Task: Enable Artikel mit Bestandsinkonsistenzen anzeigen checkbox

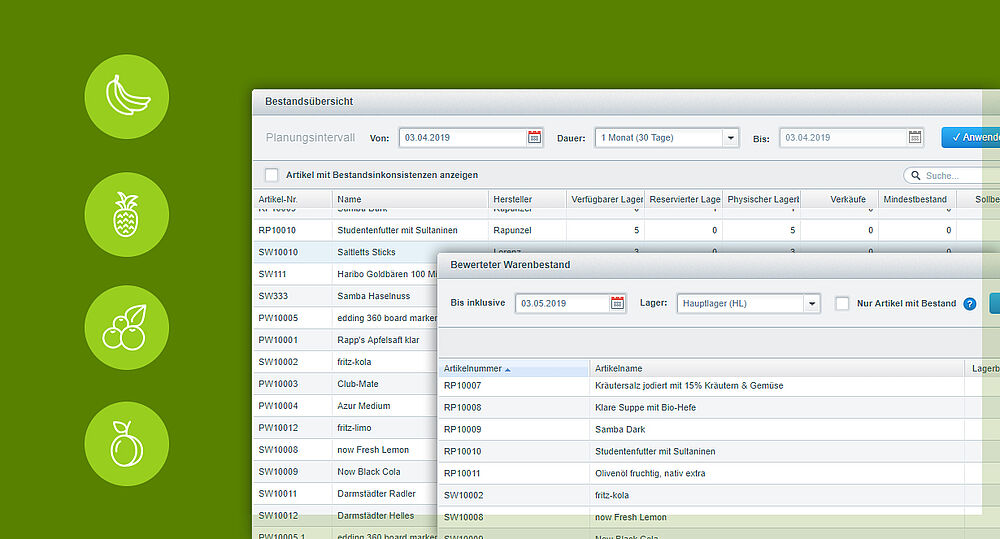Action: click(272, 175)
